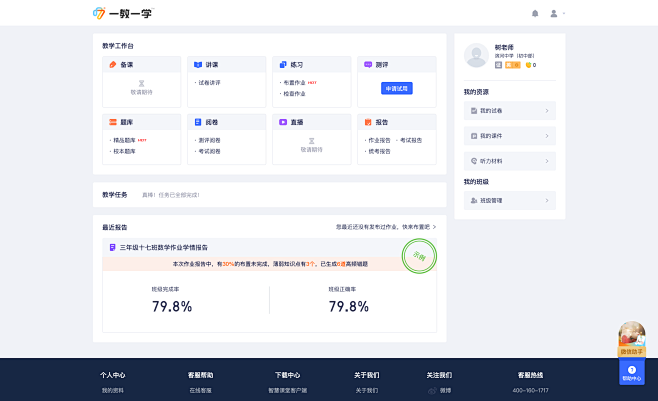This screenshot has width=658, height=401.
Task: Open the blue 帮助中心 floating button
Action: [632, 372]
